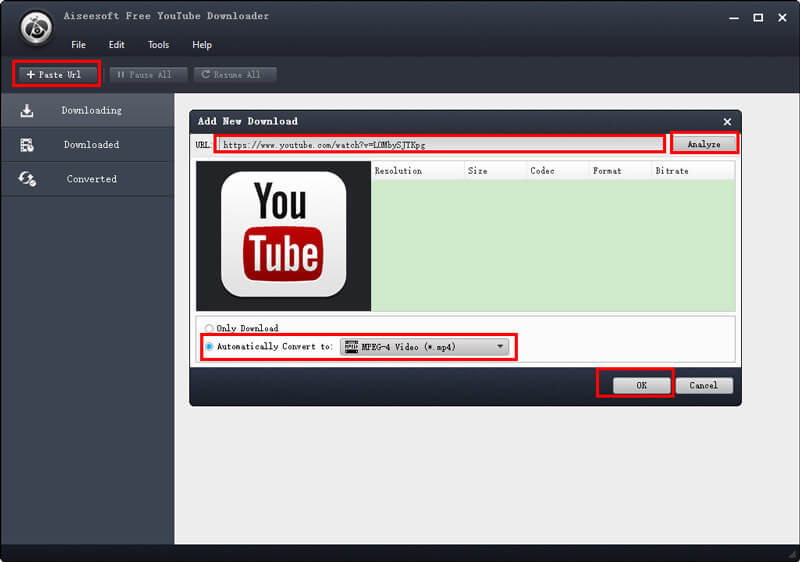Open the MPEG-4 Video format dropdown

pos(424,347)
